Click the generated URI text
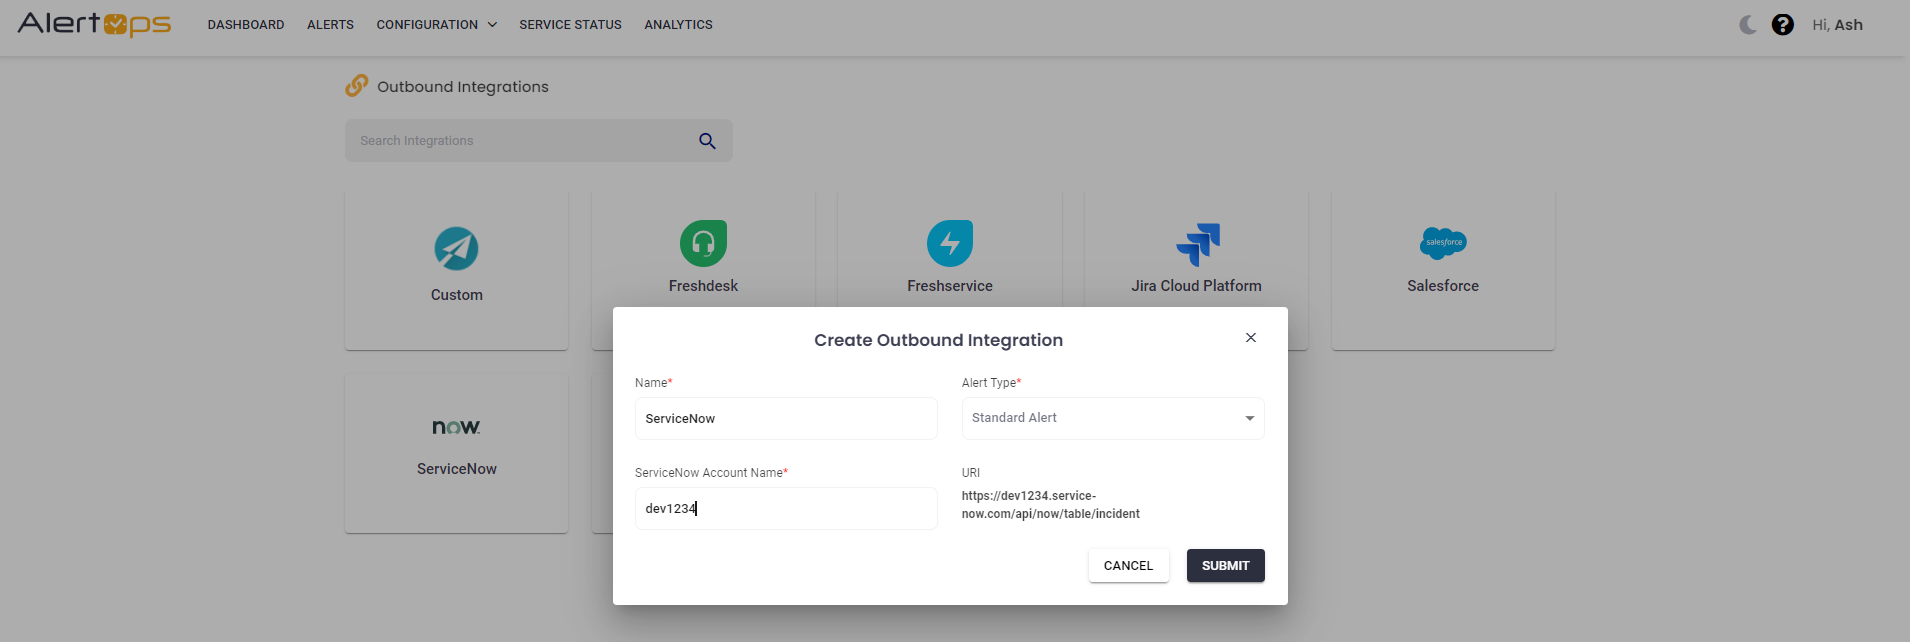 coord(1051,505)
